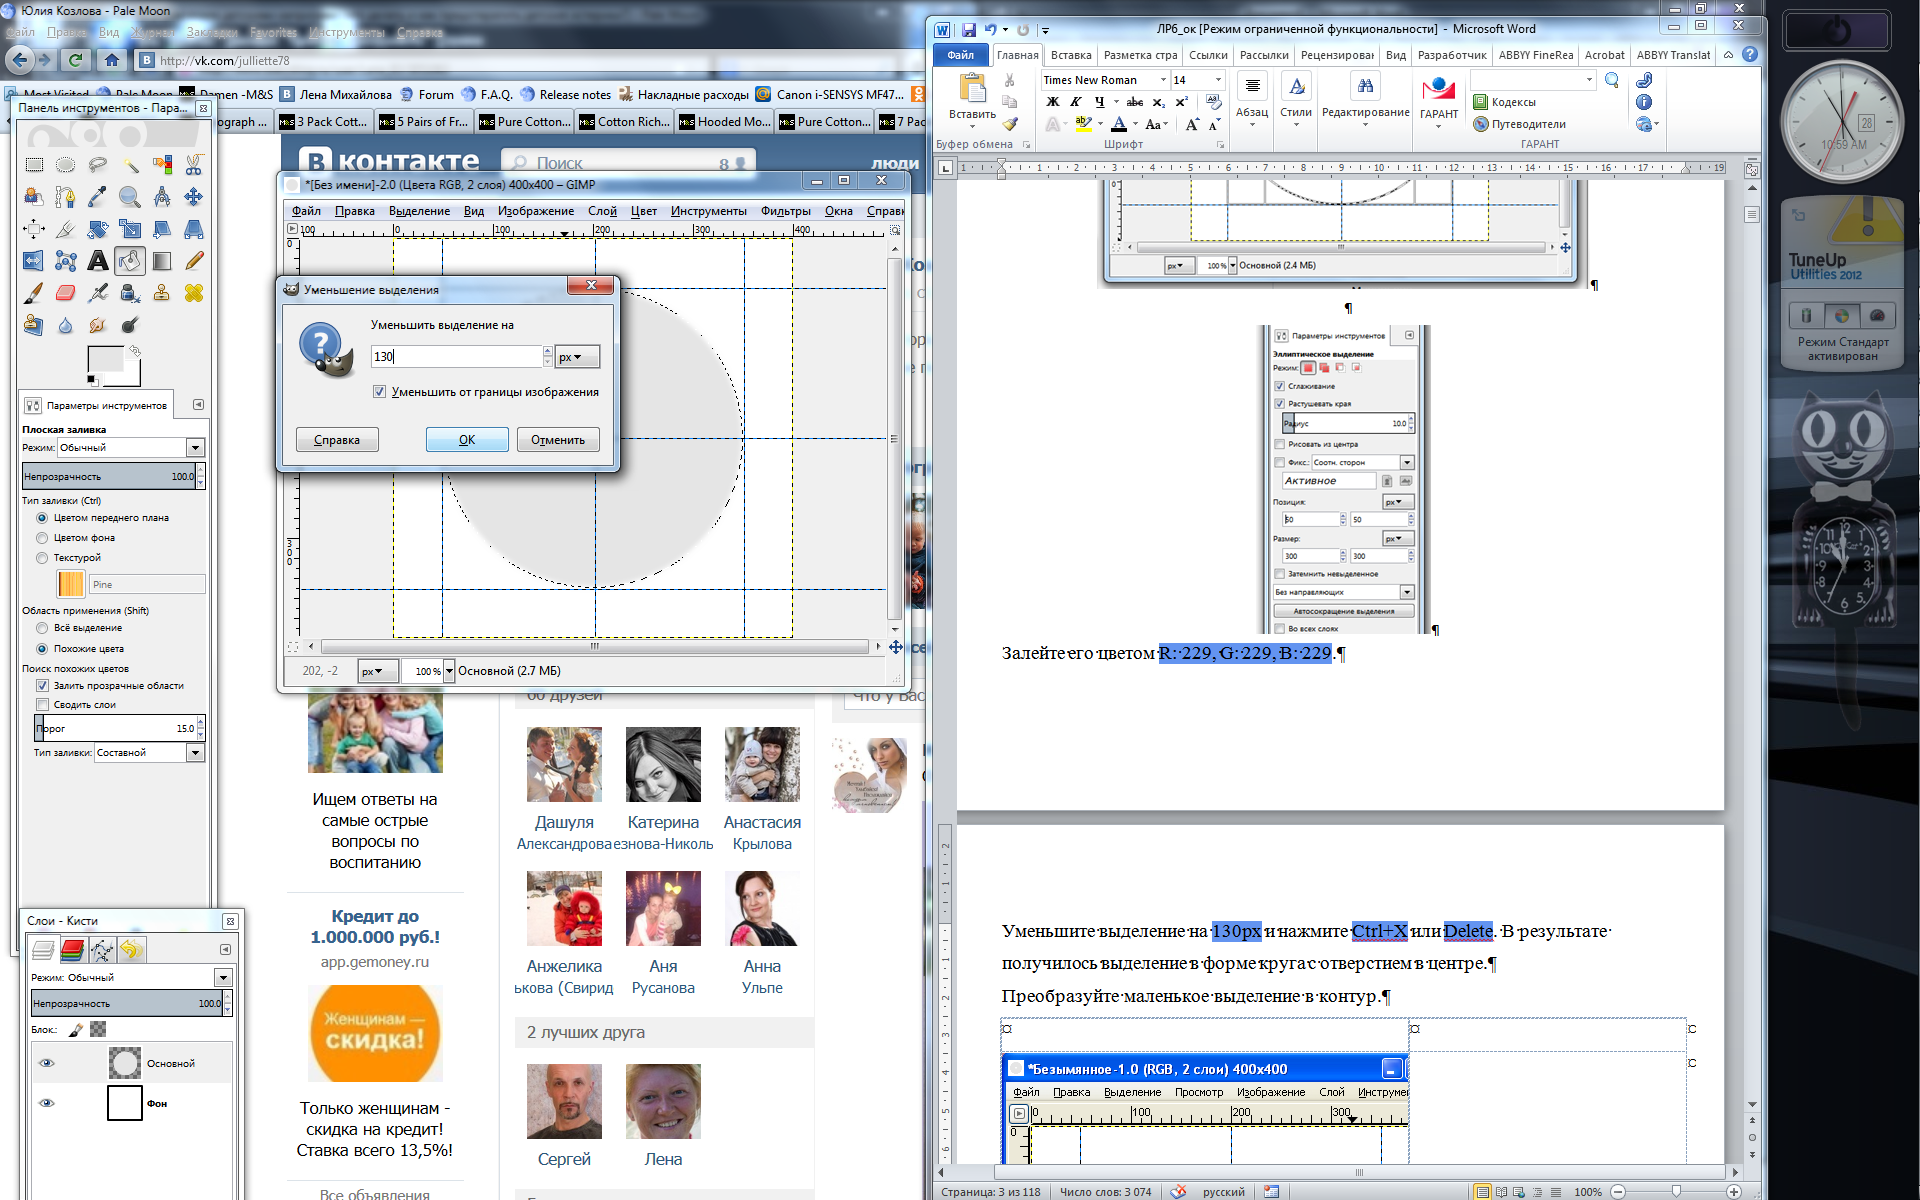The width and height of the screenshot is (1920, 1200).
Task: Click the Справка button in dialog
Action: pyautogui.click(x=337, y=440)
